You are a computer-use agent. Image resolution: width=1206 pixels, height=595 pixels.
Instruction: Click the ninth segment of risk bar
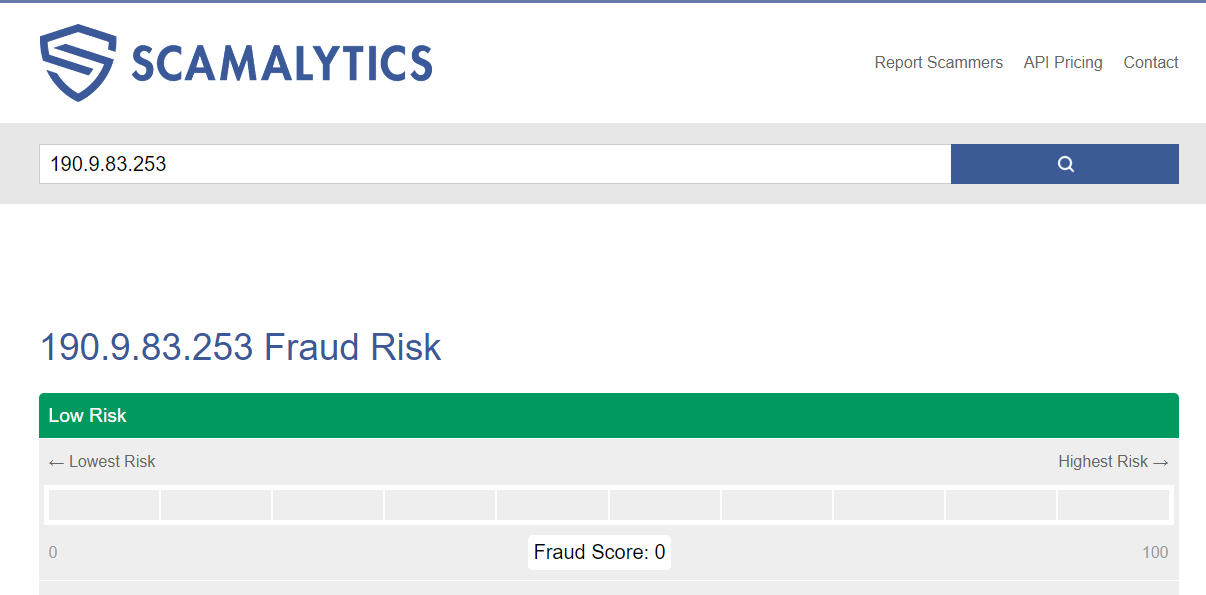click(1000, 505)
